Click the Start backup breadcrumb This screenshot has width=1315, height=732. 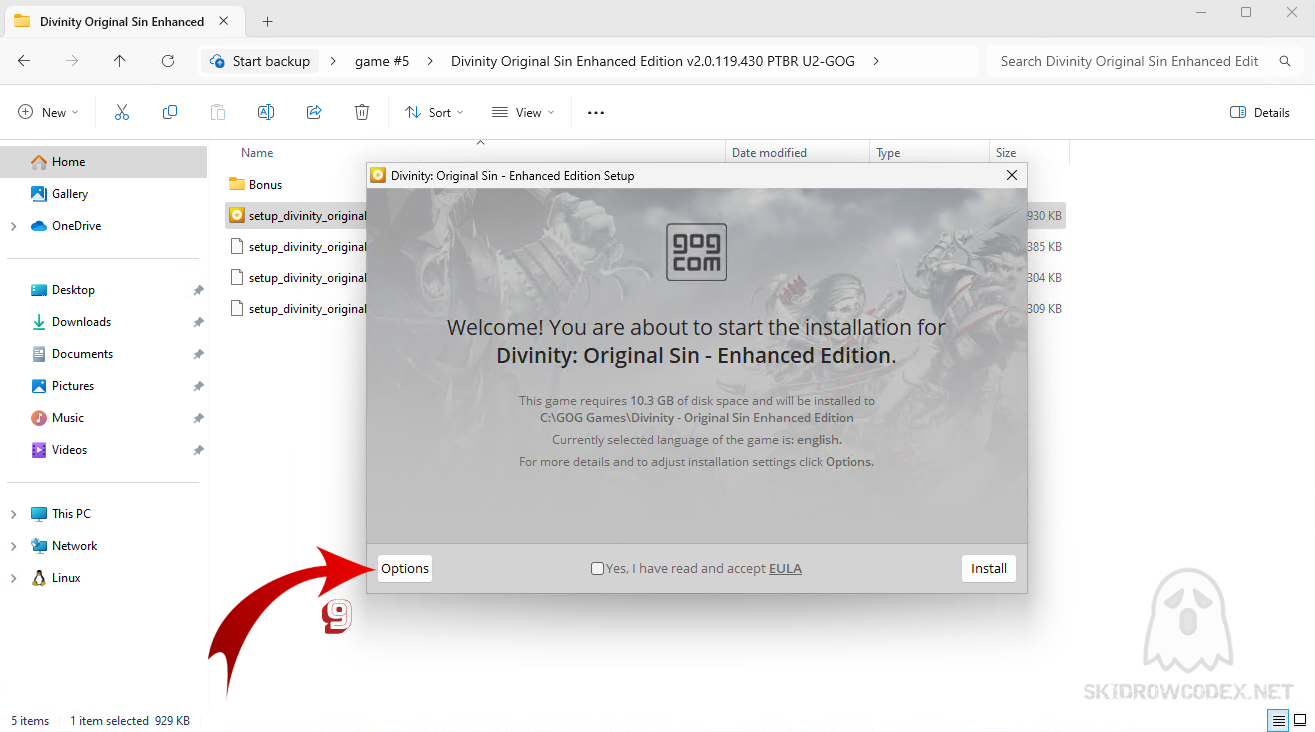(x=260, y=61)
